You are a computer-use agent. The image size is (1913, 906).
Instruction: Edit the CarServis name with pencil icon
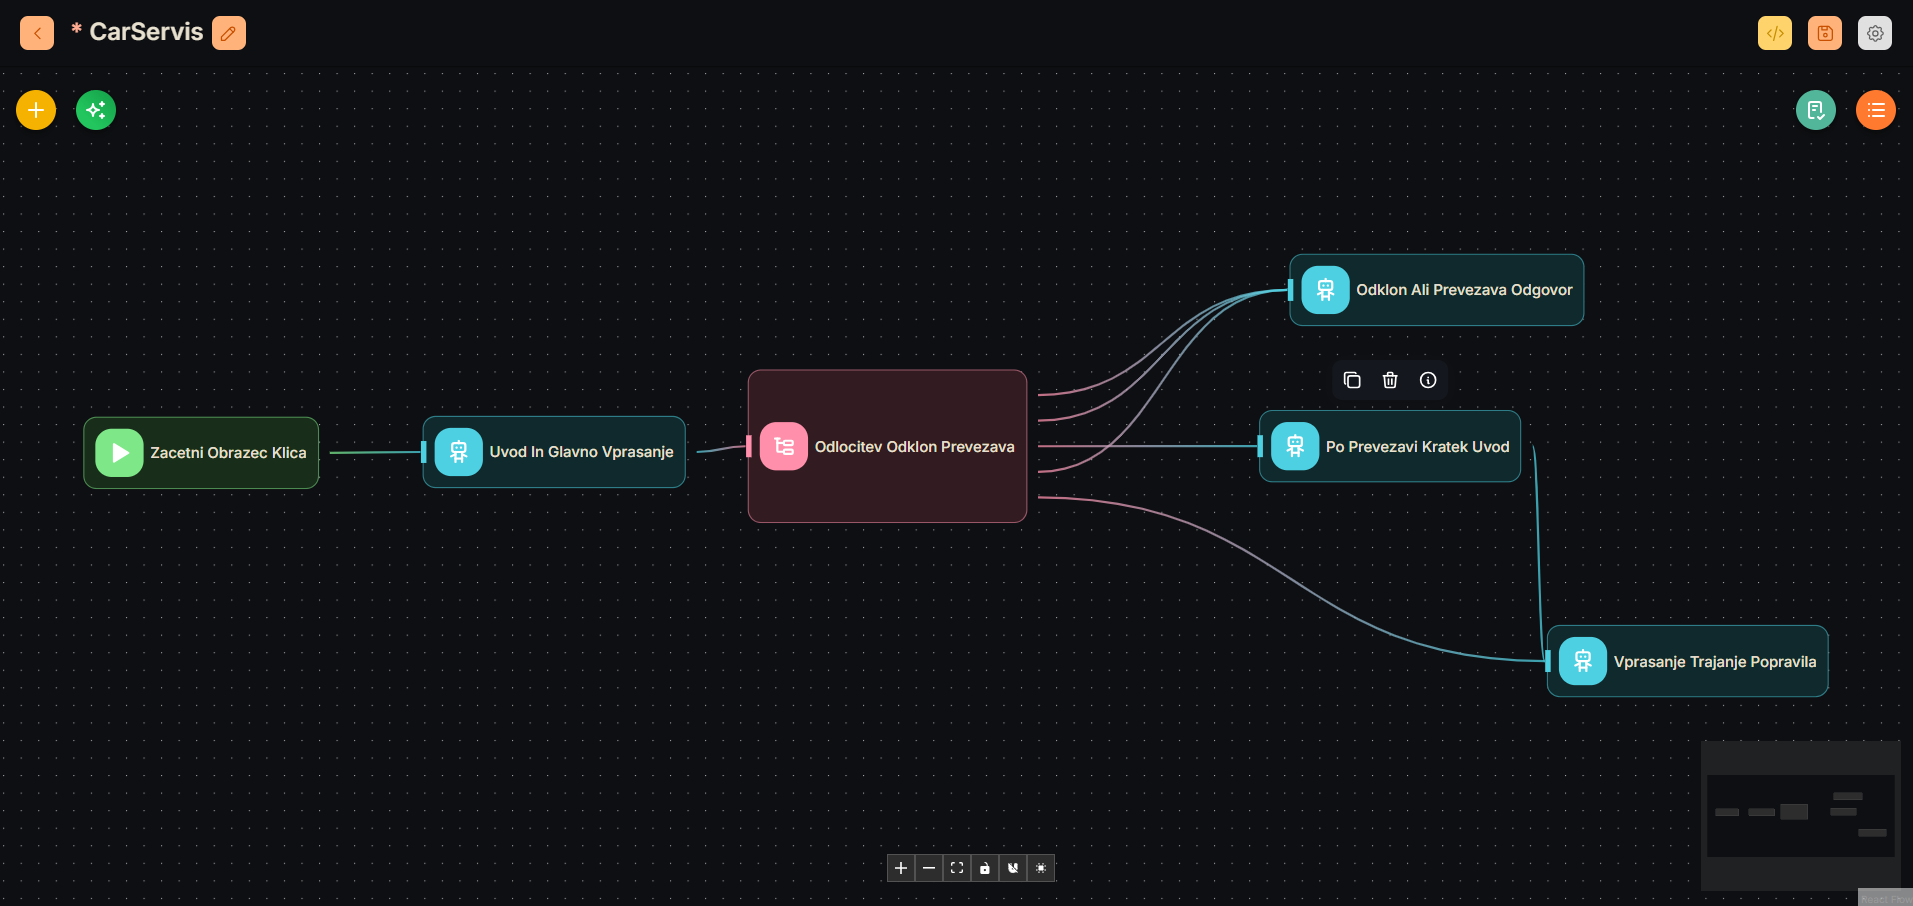point(229,33)
